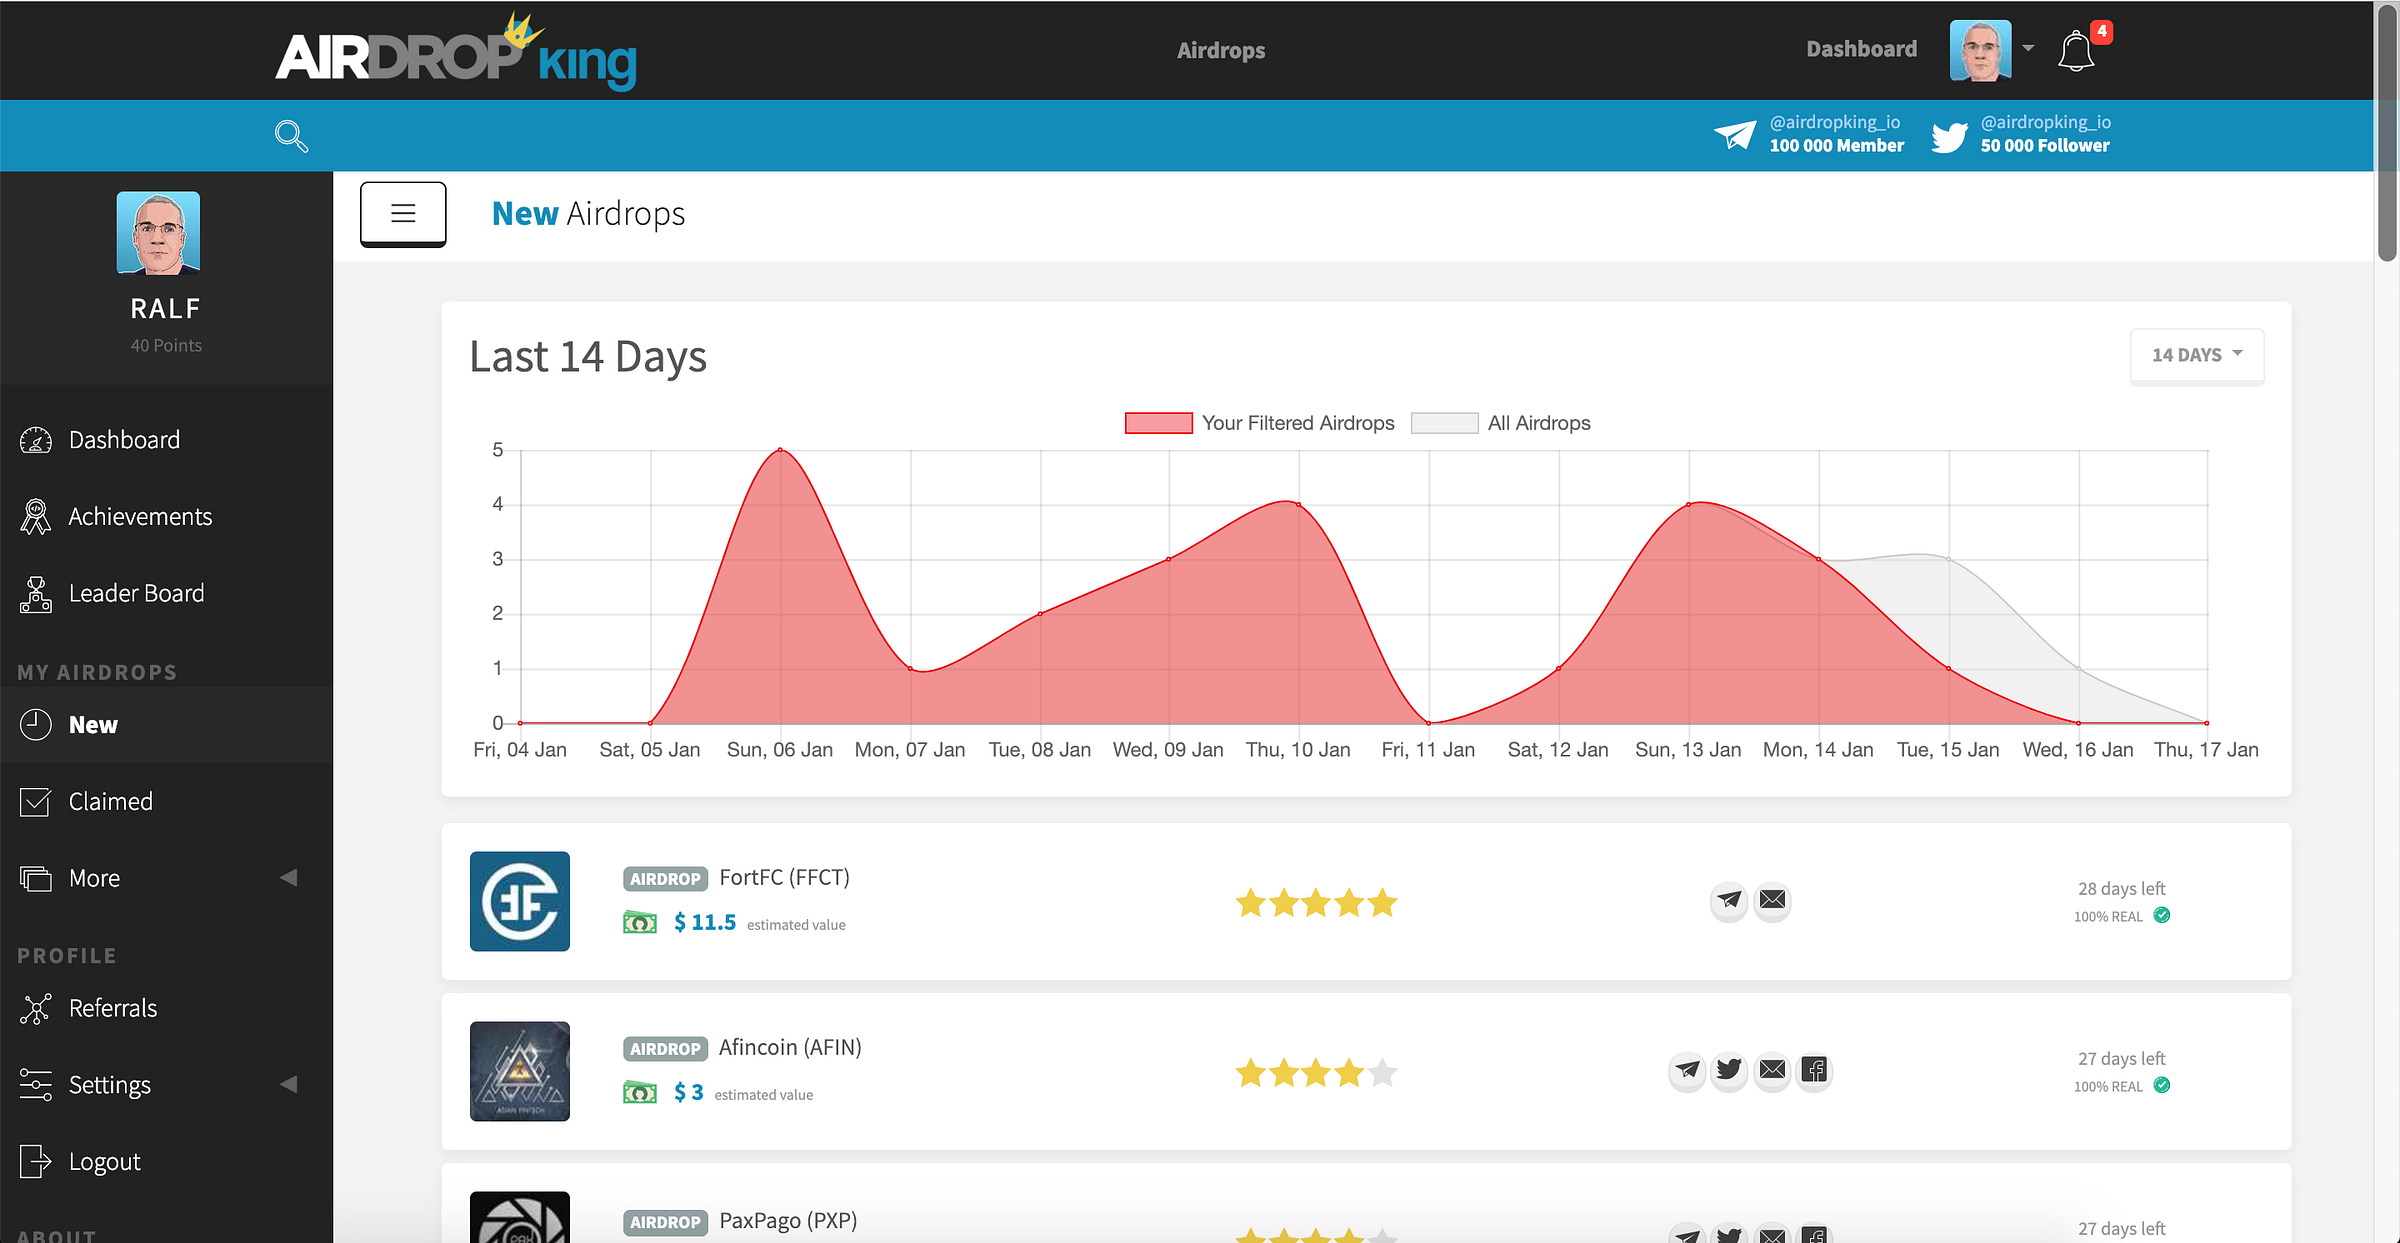Open the 14 DAYS range dropdown
The width and height of the screenshot is (2400, 1243).
pyautogui.click(x=2196, y=355)
